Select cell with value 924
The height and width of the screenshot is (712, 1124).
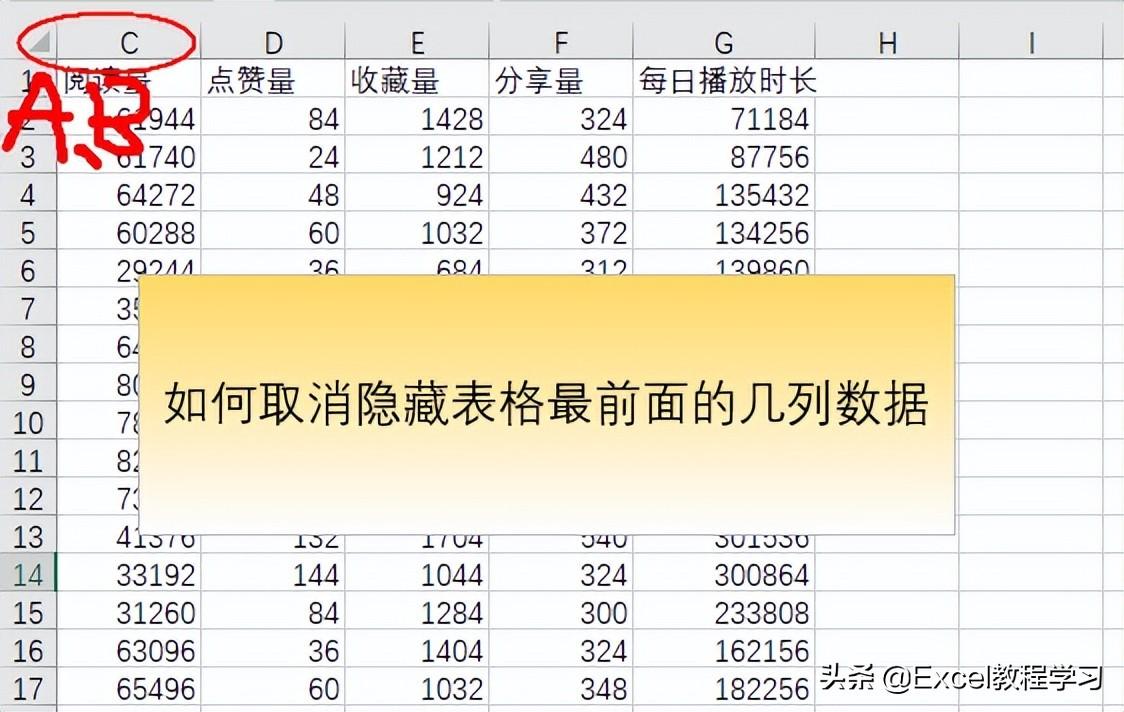(417, 194)
